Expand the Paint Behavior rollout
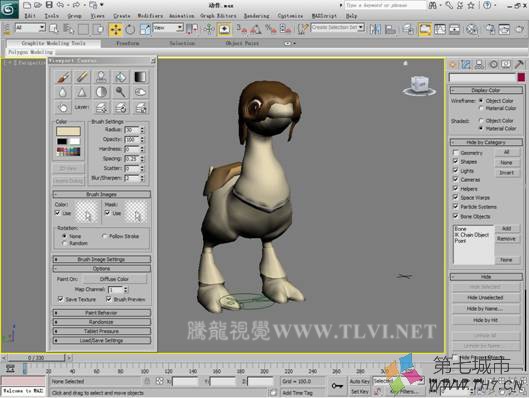Image resolution: width=529 pixels, height=398 pixels. pyautogui.click(x=101, y=313)
